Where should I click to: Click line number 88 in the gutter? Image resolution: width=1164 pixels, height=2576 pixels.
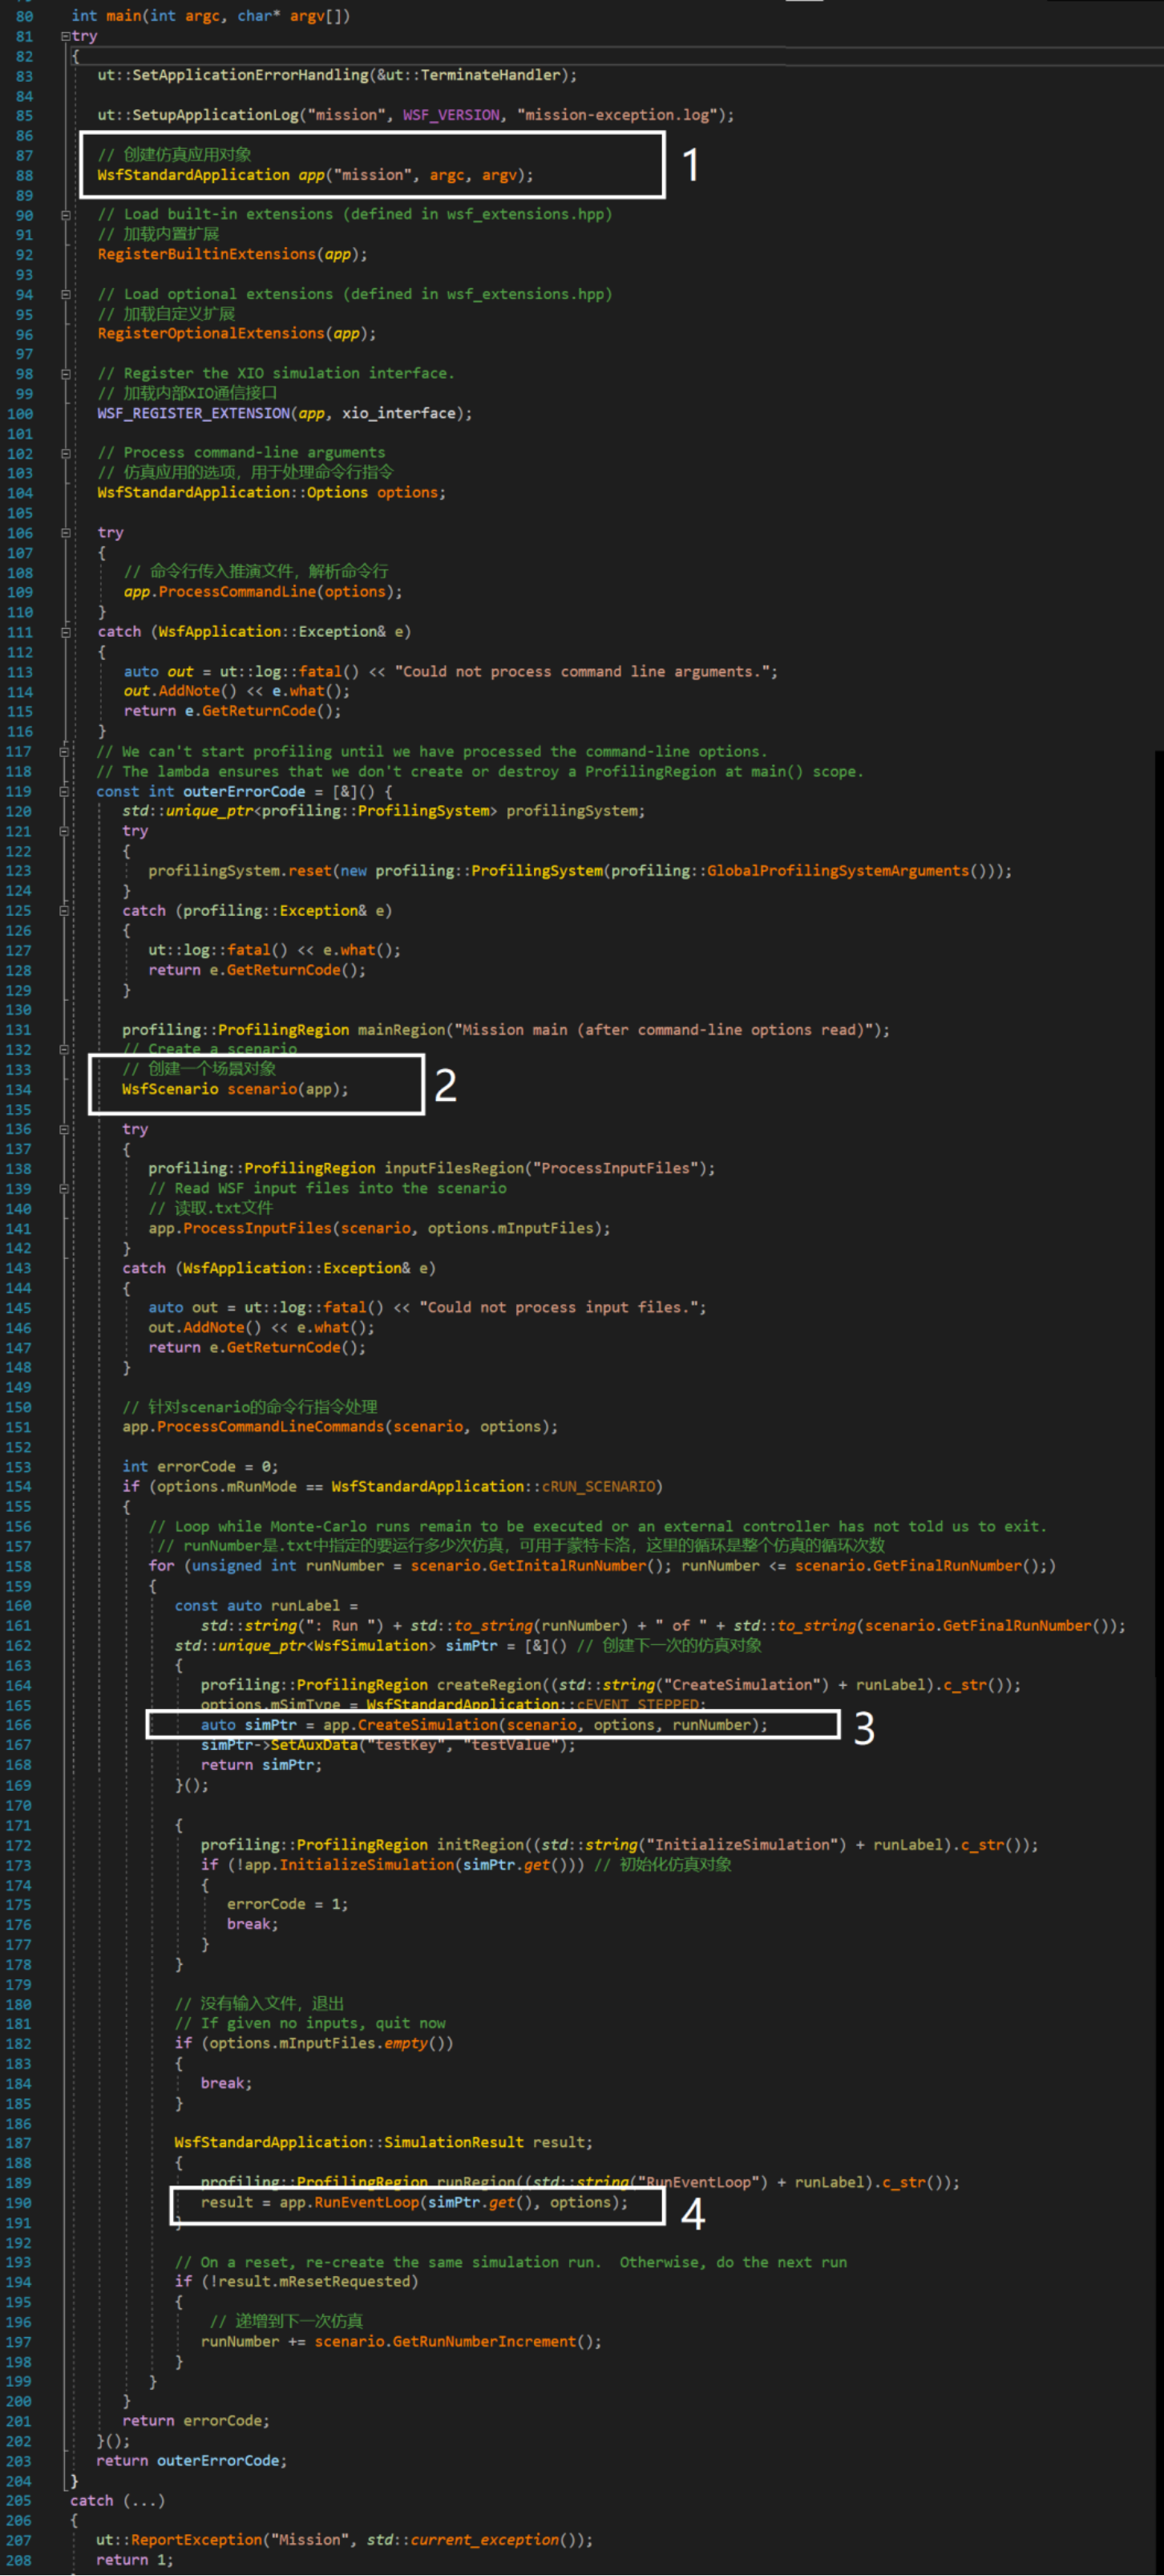coord(23,175)
